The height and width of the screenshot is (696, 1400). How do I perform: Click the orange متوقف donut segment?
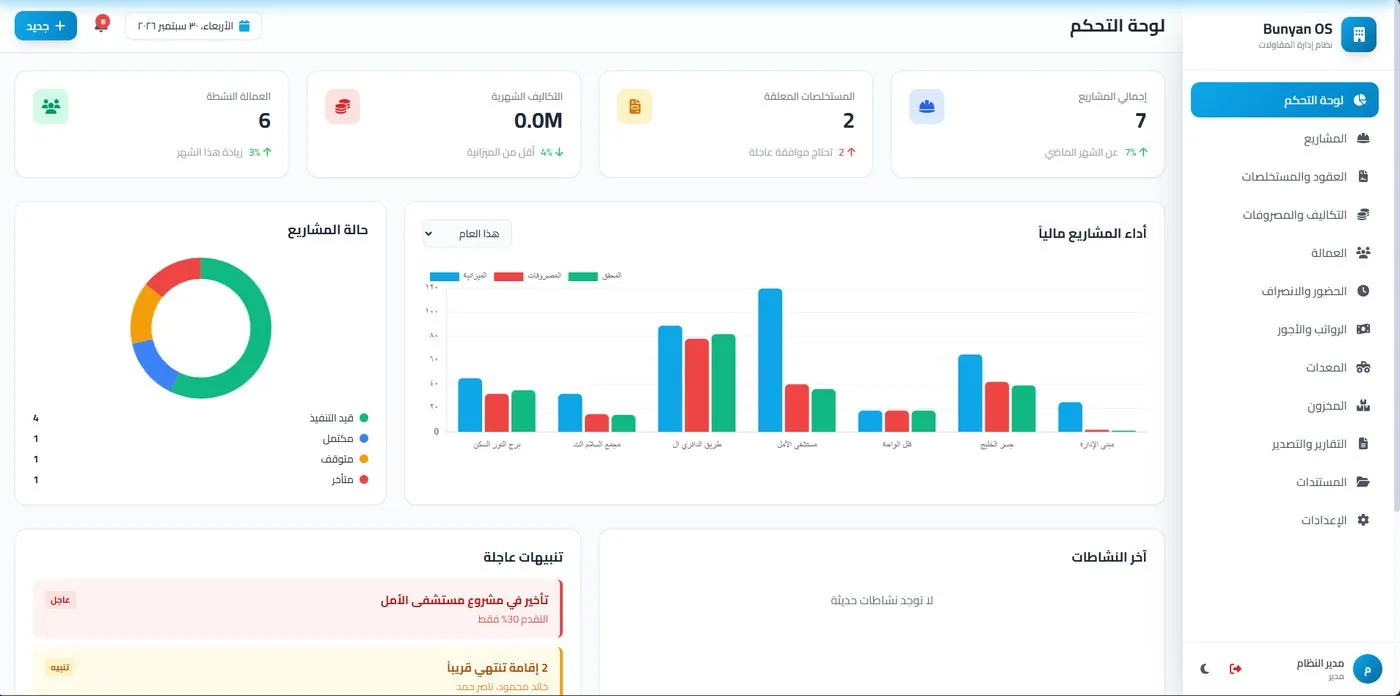point(144,315)
